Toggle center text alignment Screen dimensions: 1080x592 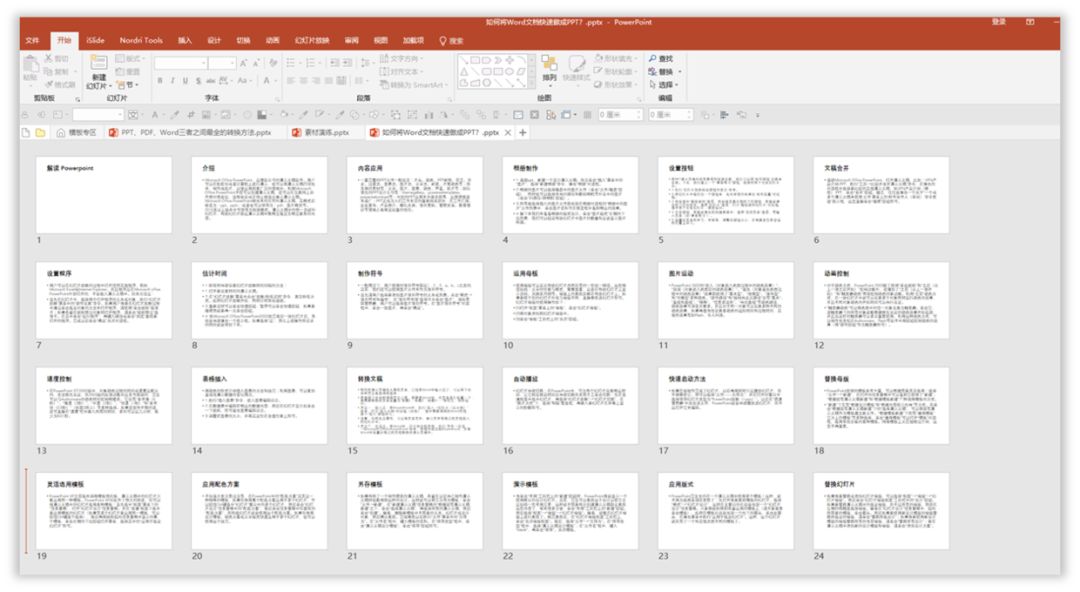[x=303, y=81]
